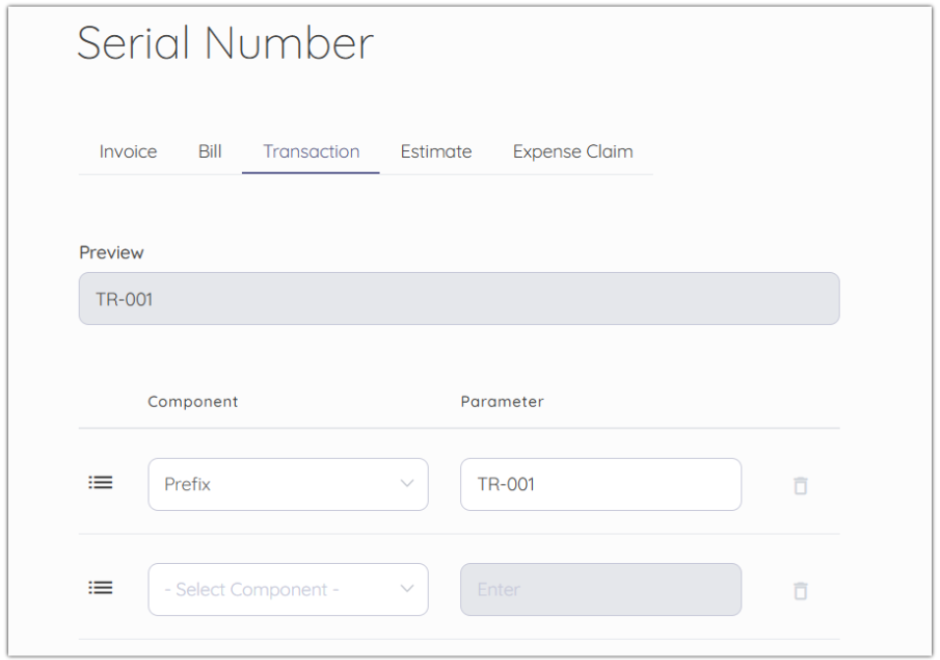Screen dimensions: 940x660
Task: Click the reorder handle beside Select Component
Action: click(101, 588)
